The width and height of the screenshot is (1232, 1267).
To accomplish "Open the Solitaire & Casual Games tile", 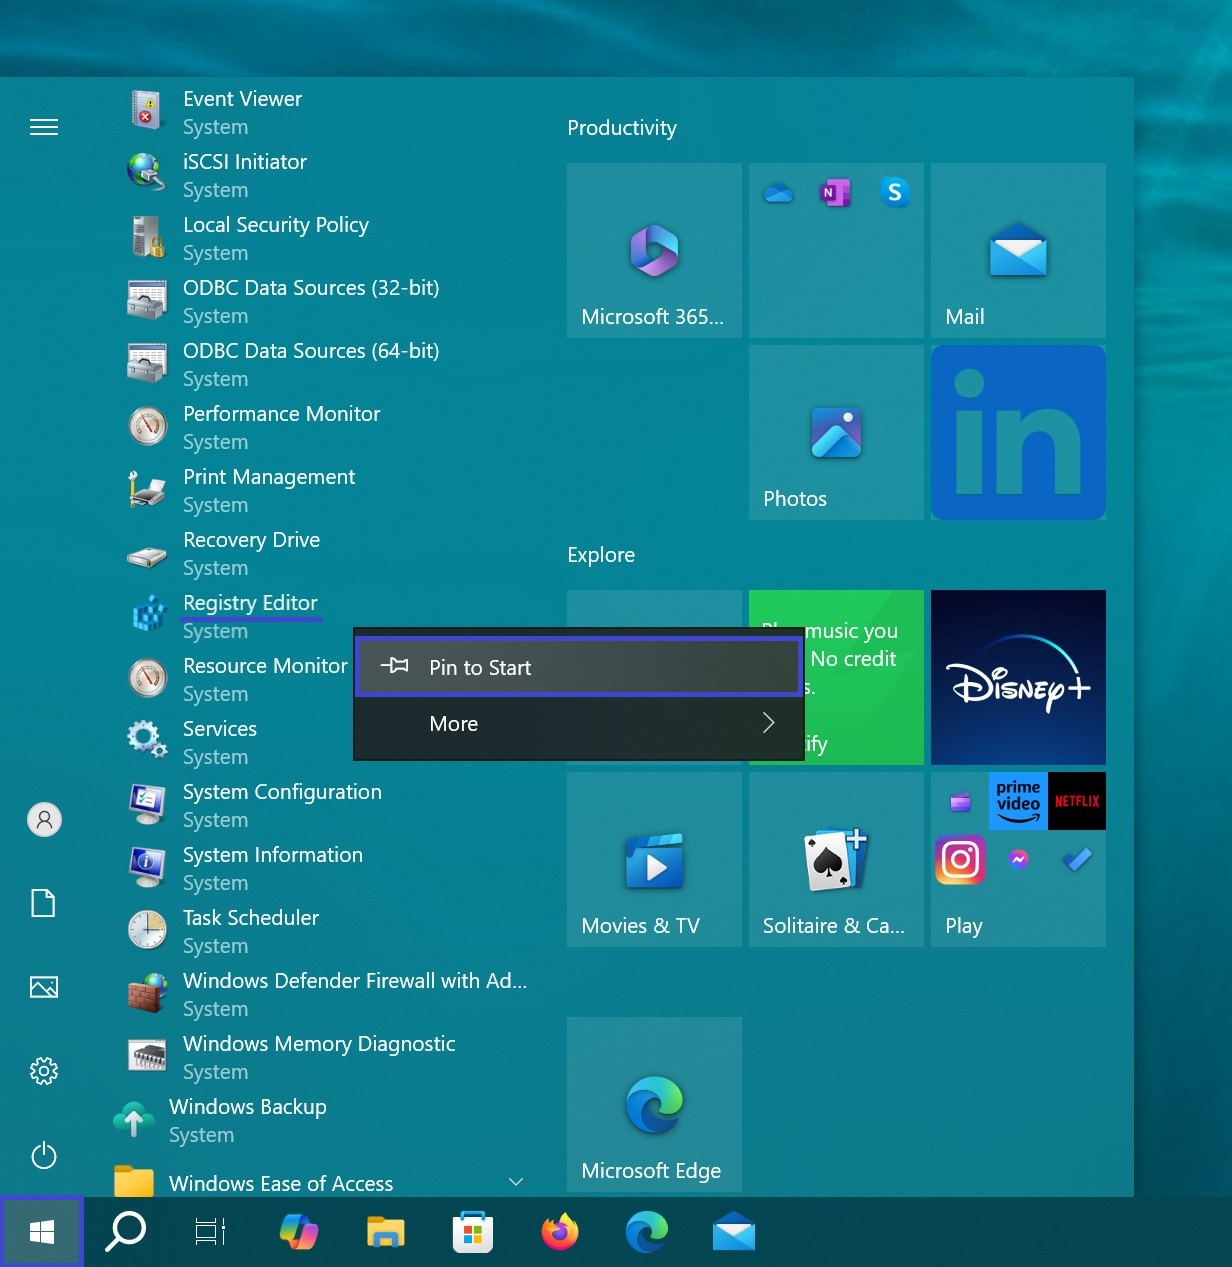I will pos(836,859).
